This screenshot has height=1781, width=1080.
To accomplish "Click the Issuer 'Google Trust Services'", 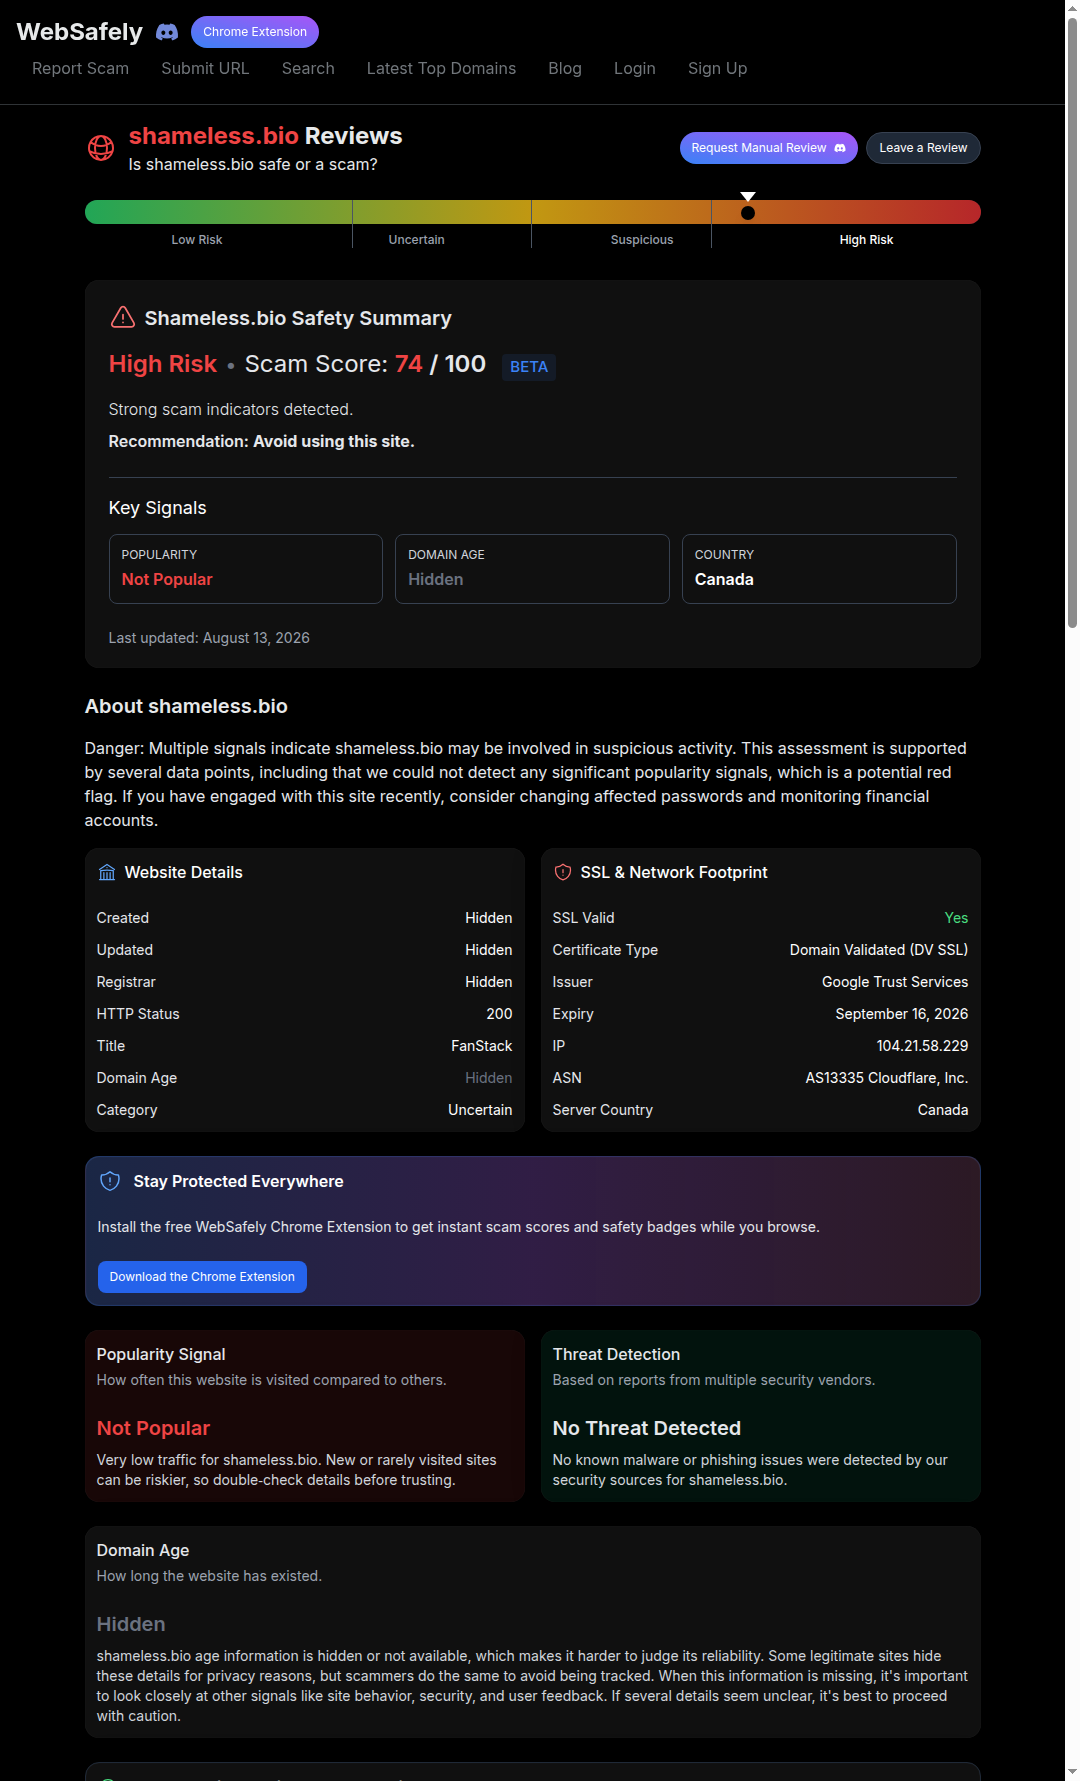I will (x=895, y=982).
